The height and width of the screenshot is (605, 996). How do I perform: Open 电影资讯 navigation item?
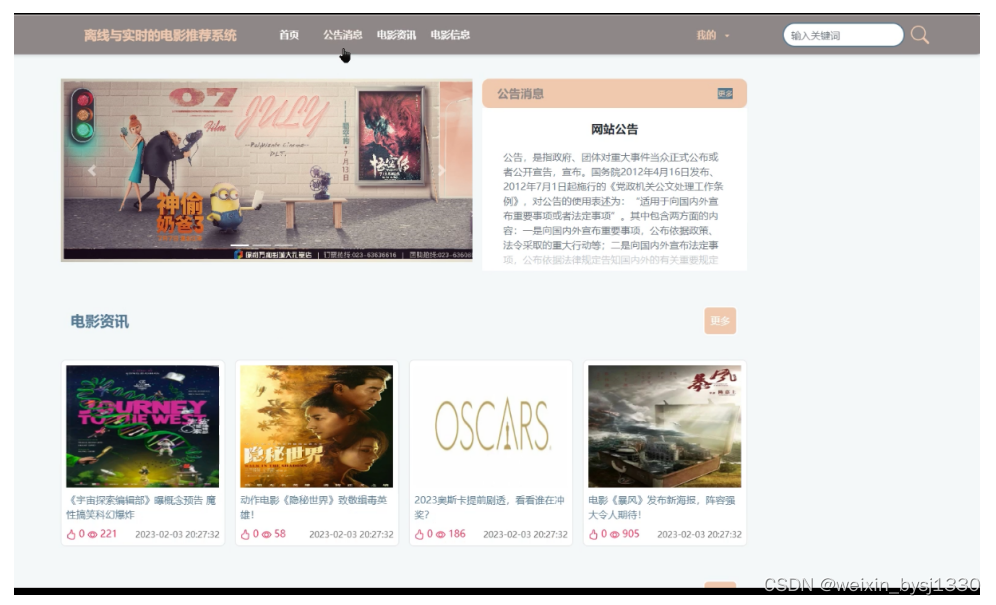pyautogui.click(x=396, y=35)
